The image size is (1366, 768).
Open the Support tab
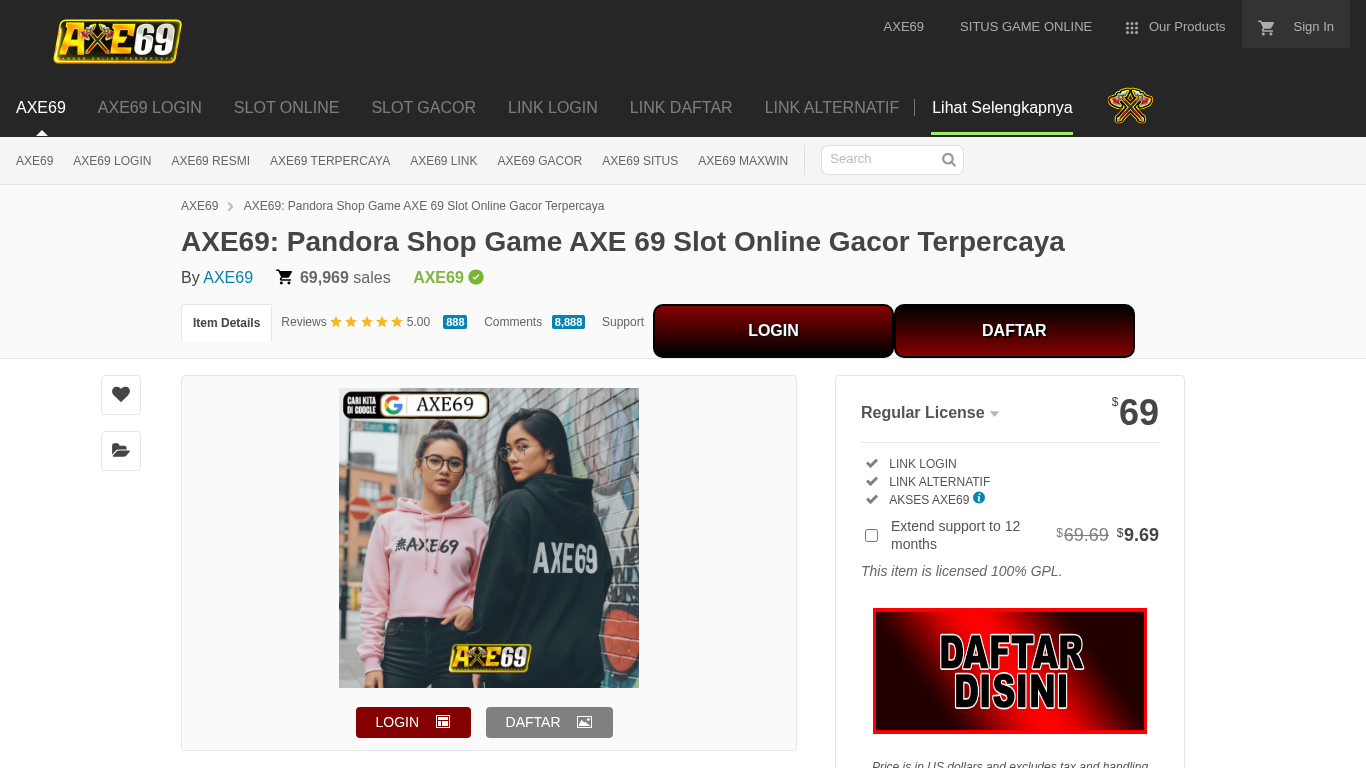tap(623, 322)
